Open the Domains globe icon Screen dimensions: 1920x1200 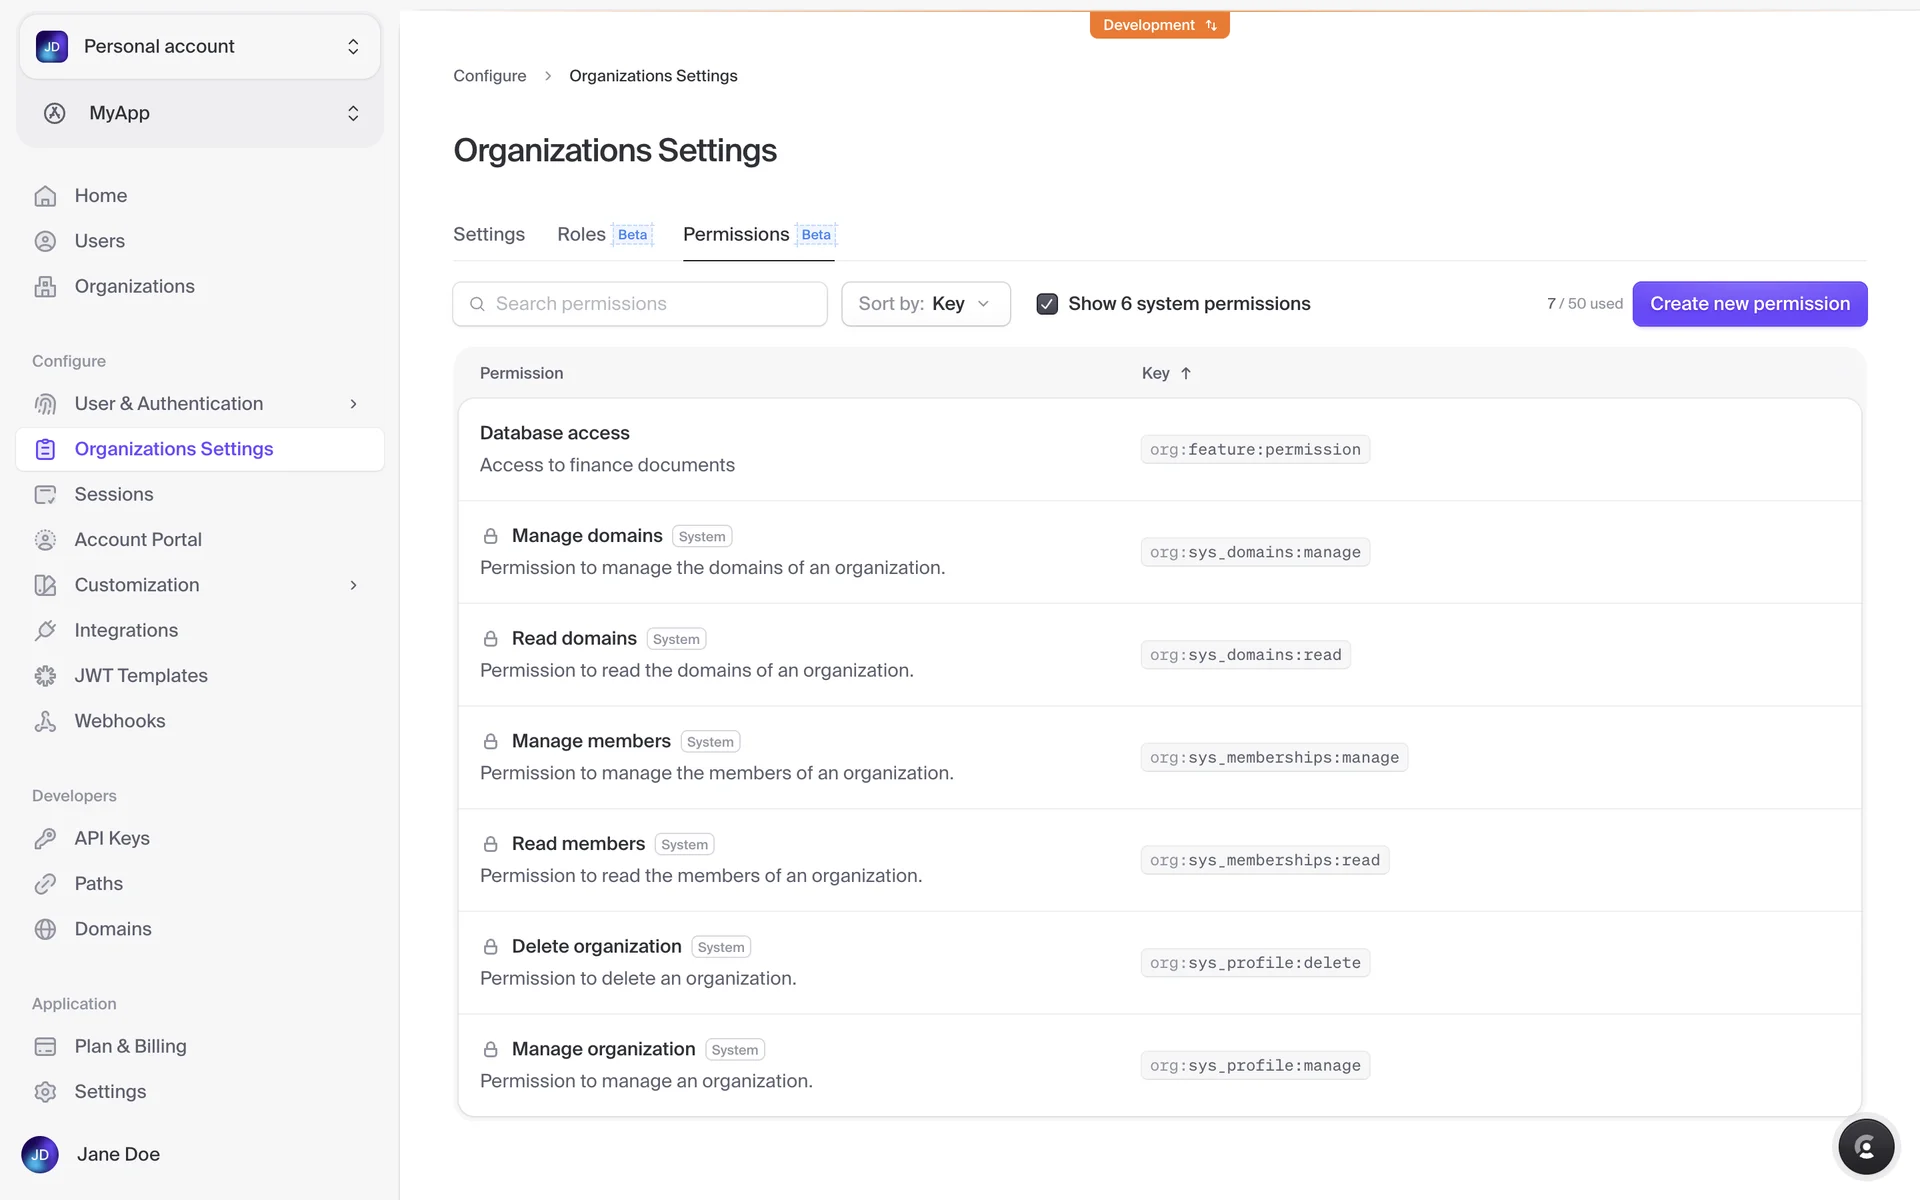(x=45, y=929)
